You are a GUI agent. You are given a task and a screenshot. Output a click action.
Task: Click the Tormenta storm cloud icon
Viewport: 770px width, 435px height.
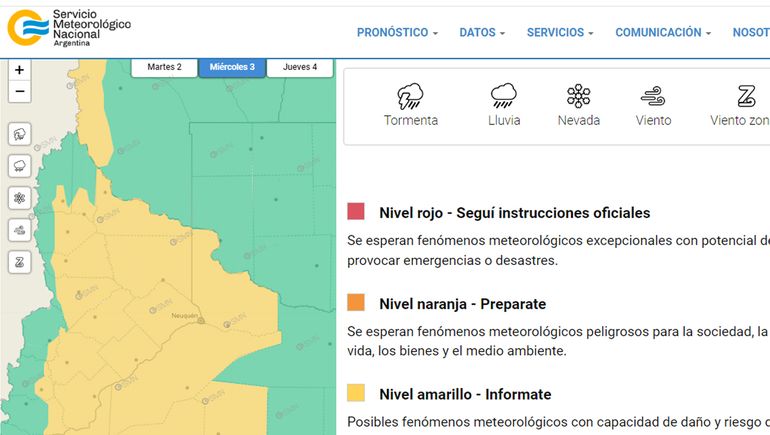[x=410, y=97]
